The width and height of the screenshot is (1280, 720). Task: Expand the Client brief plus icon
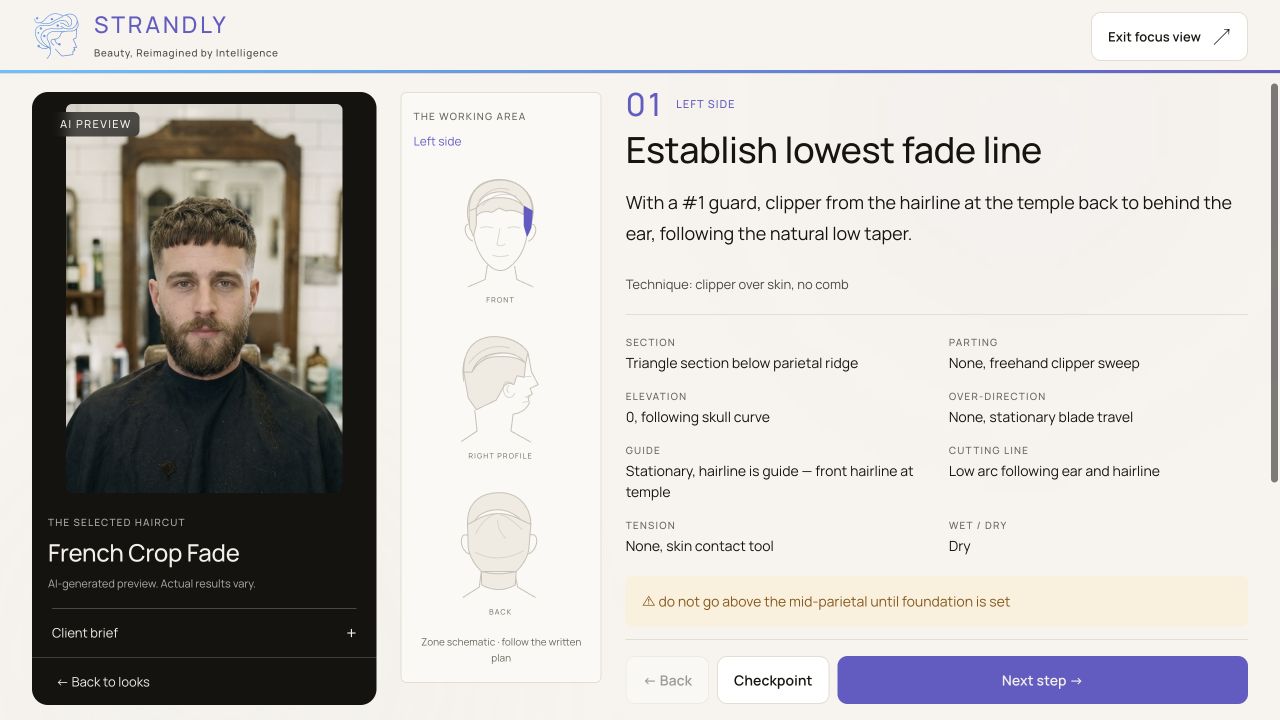pos(351,633)
